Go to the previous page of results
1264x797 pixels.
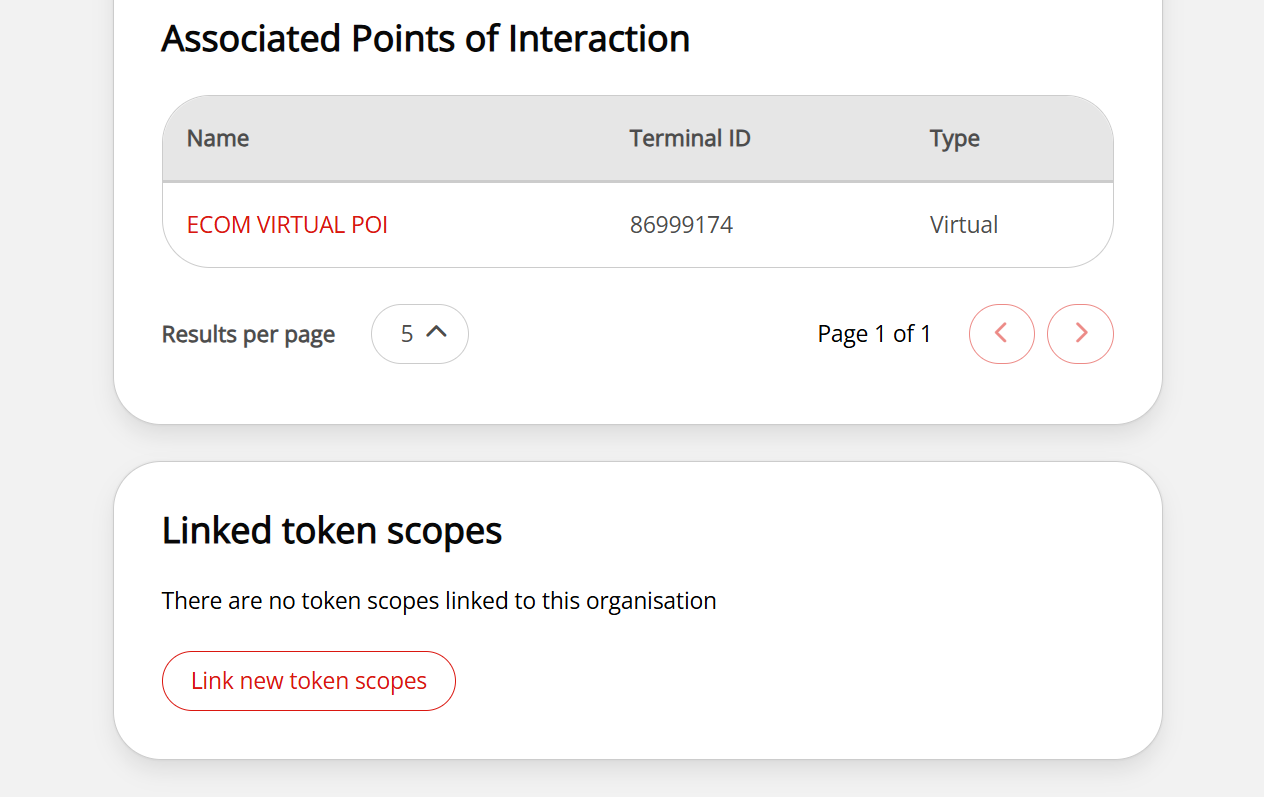[x=1001, y=334]
